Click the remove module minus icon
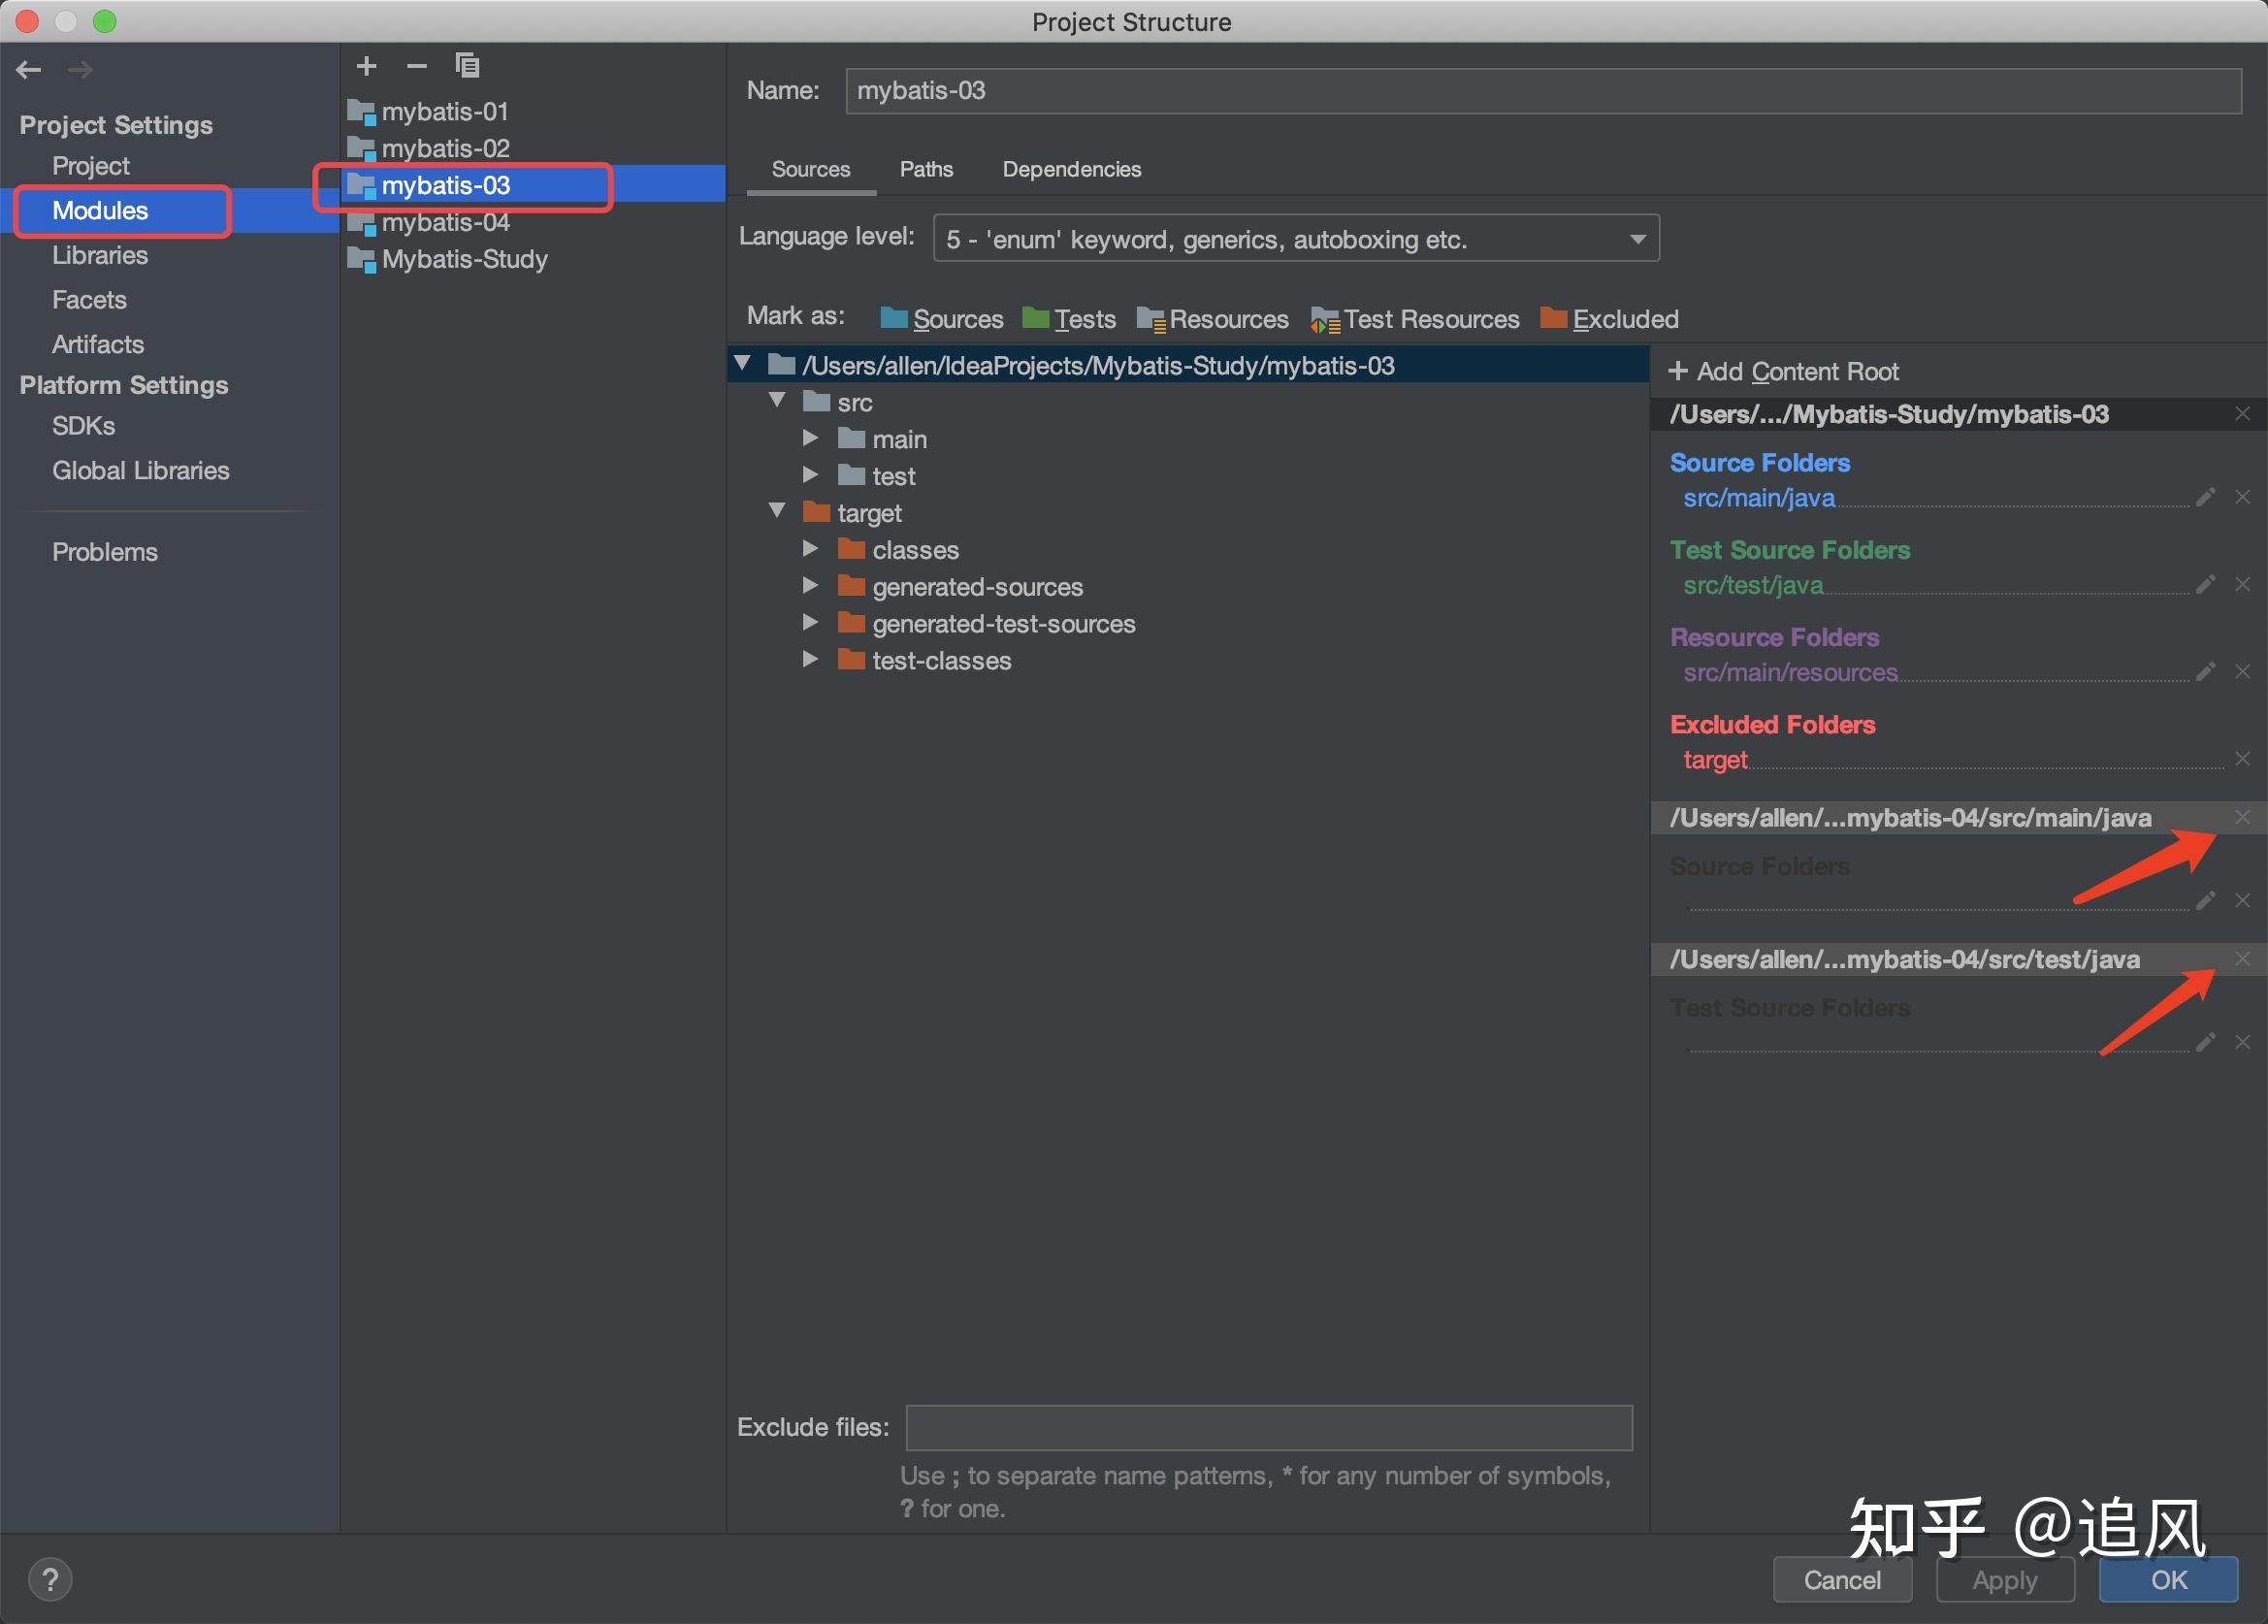The height and width of the screenshot is (1624, 2268). tap(417, 66)
